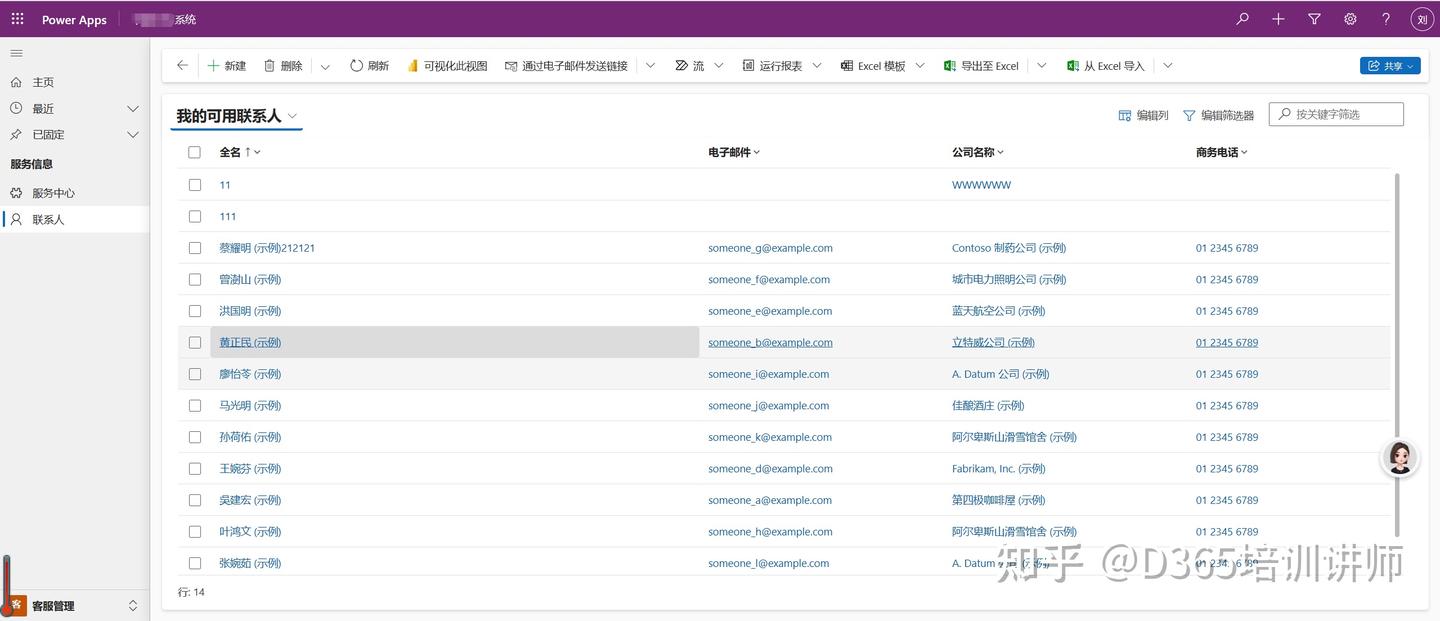Open company 蓝天航空公司 (示例)

click(998, 311)
